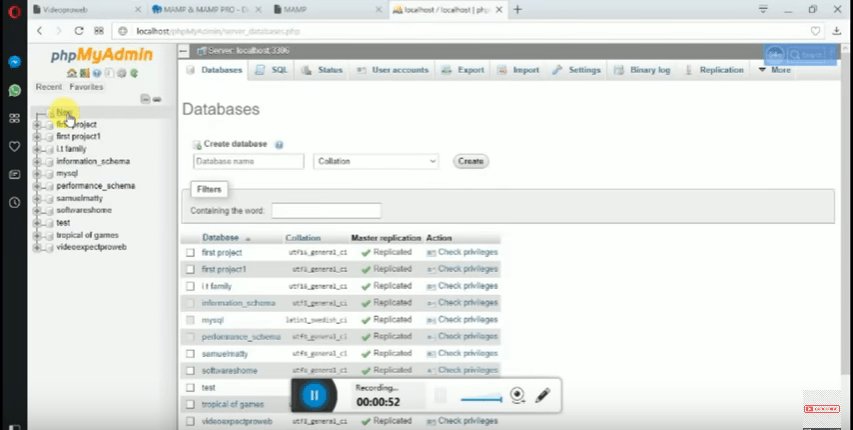
Task: Collapse all icon in the navigation panel
Action: pyautogui.click(x=146, y=99)
